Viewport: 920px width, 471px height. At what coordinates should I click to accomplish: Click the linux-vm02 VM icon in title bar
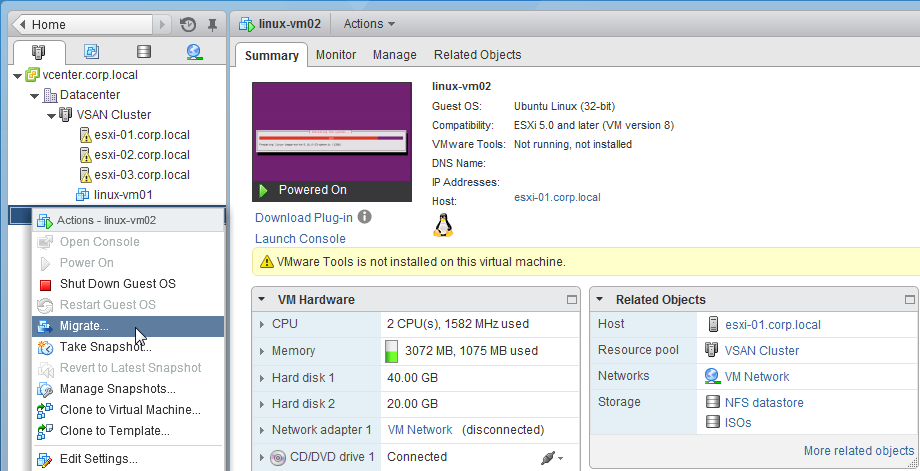pos(247,24)
